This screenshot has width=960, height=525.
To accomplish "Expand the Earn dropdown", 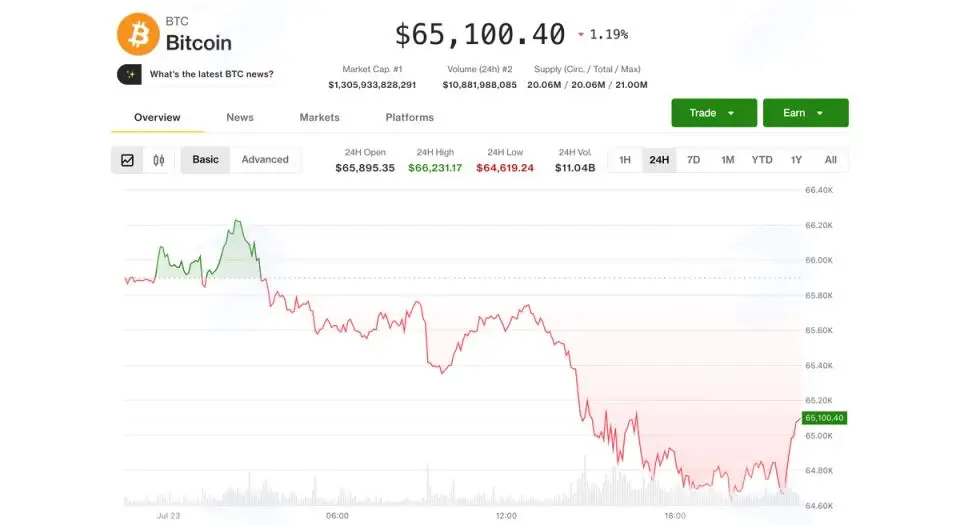I will coord(805,113).
